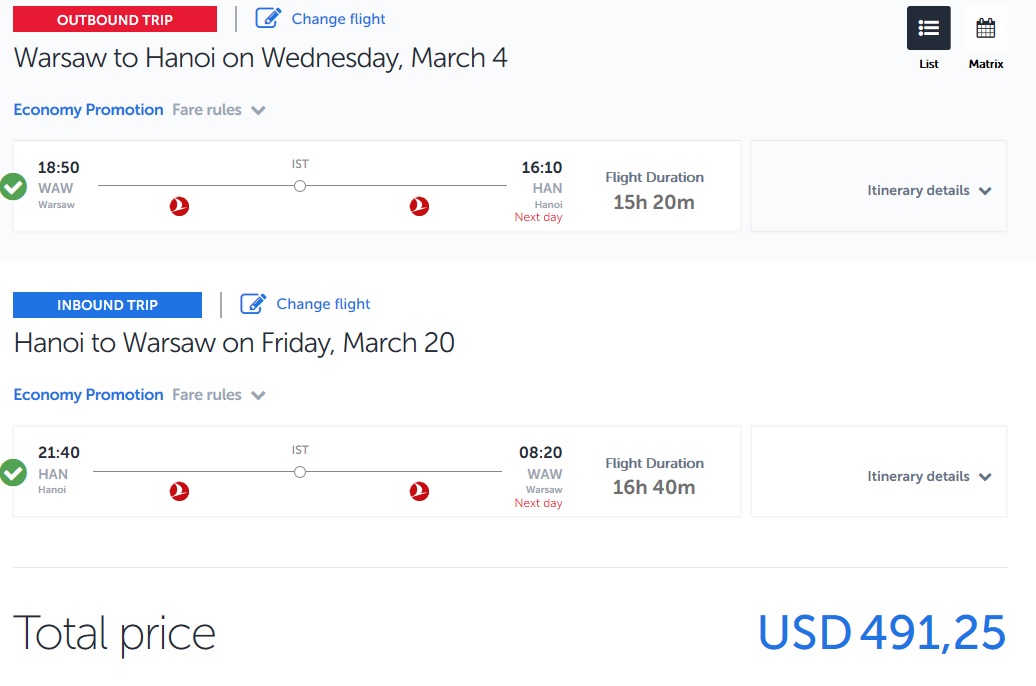
Task: Toggle green checkmark on outbound flight
Action: click(13, 186)
